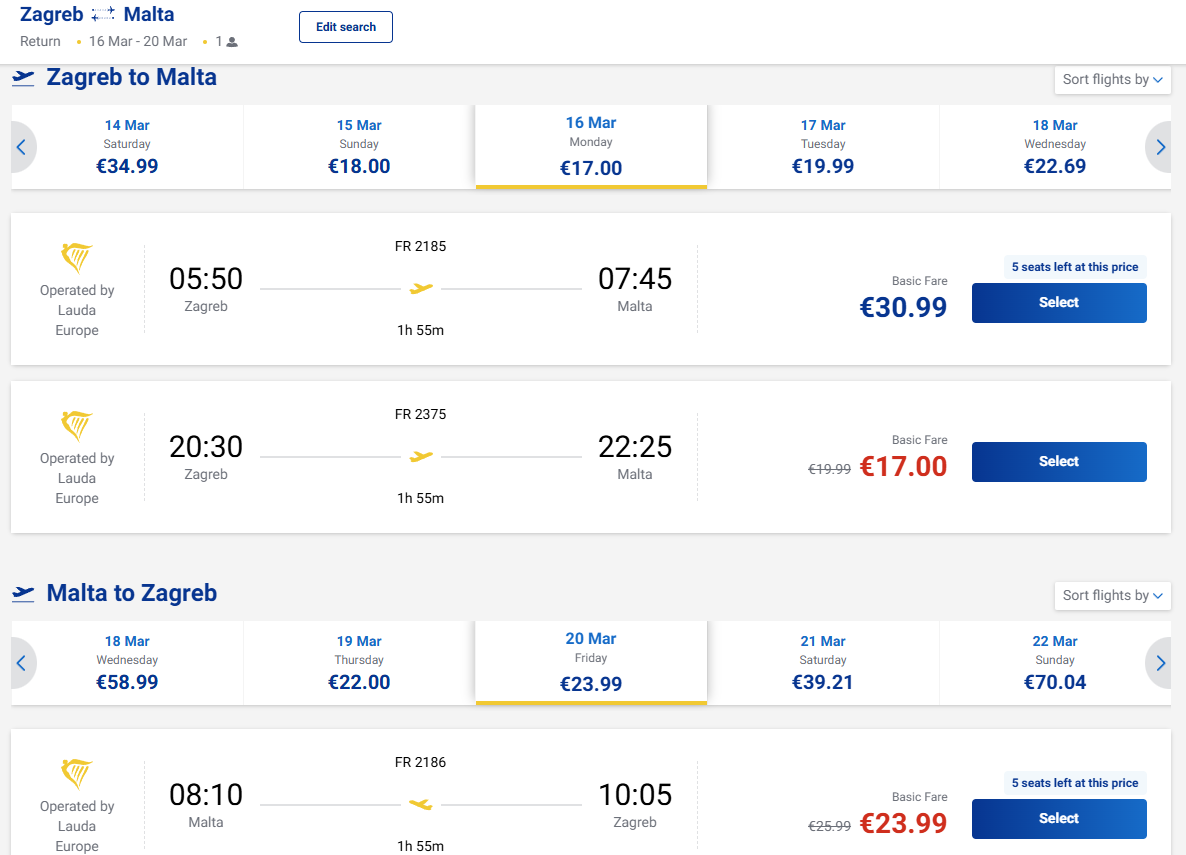1186x855 pixels.
Task: Open Sort flights by for outbound flights
Action: pyautogui.click(x=1112, y=80)
